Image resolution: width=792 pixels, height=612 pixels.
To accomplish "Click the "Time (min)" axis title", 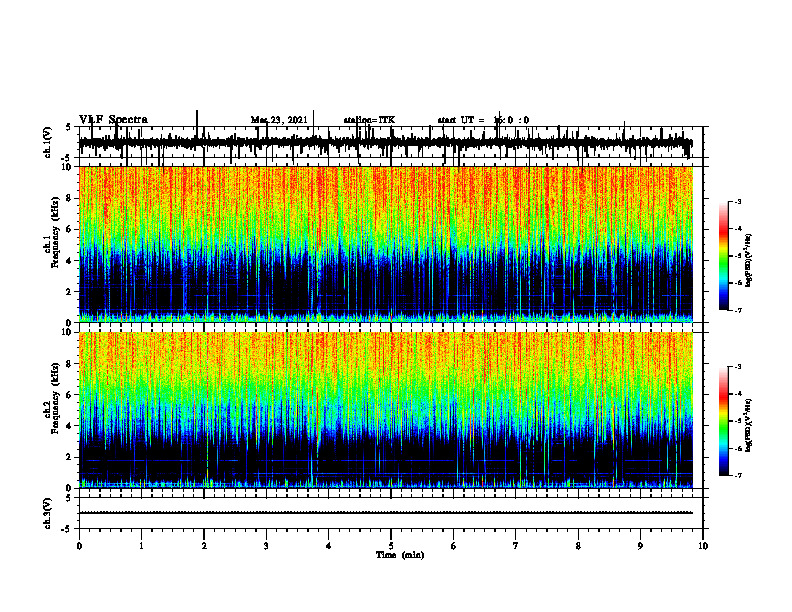I will [400, 555].
